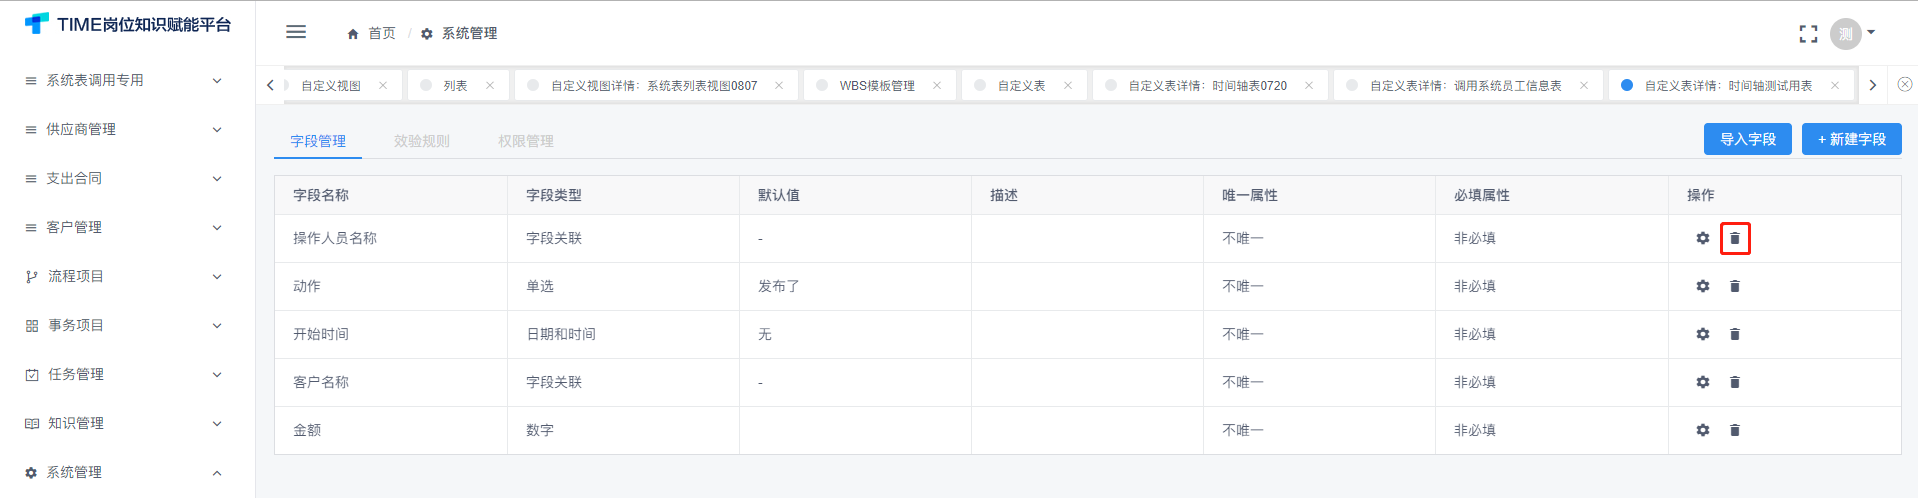
Task: Expand the 事务项目 sidebar menu
Action: (x=127, y=325)
